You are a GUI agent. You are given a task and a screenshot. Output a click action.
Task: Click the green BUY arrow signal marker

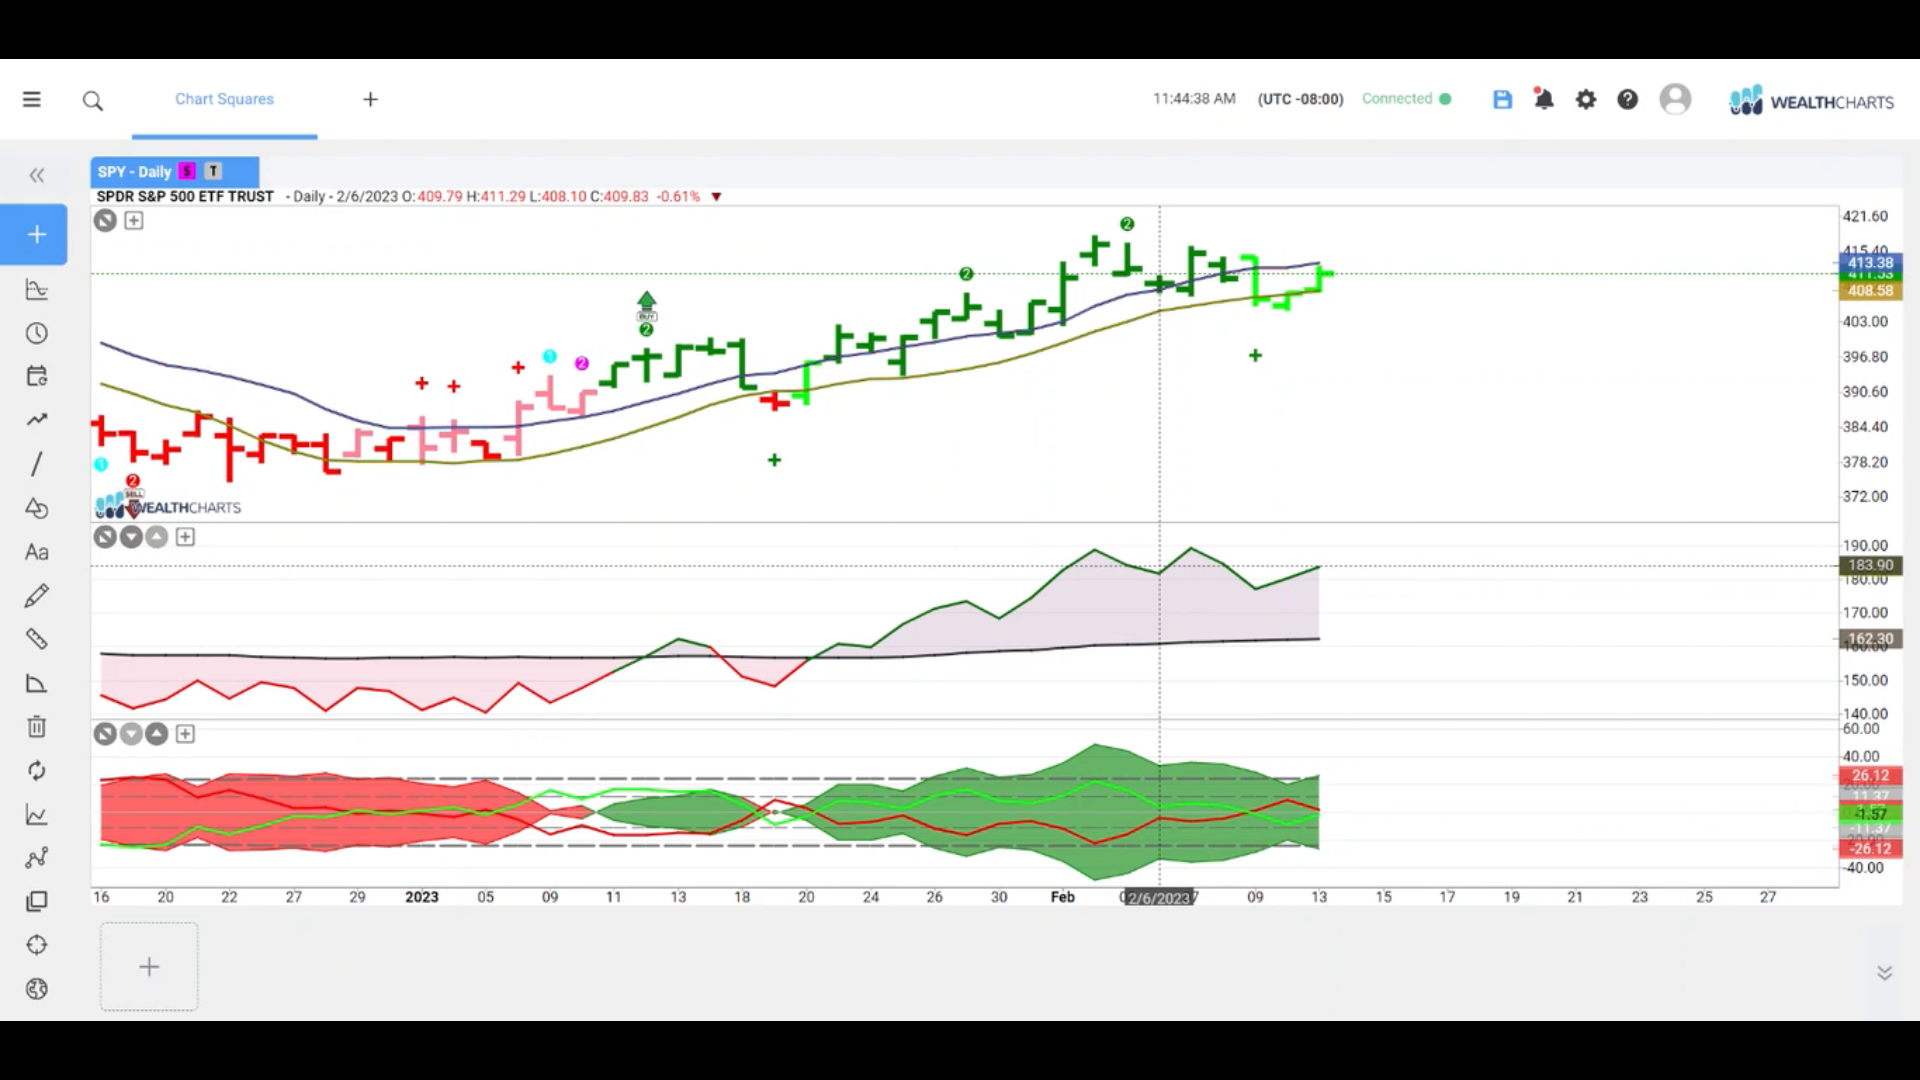point(646,306)
